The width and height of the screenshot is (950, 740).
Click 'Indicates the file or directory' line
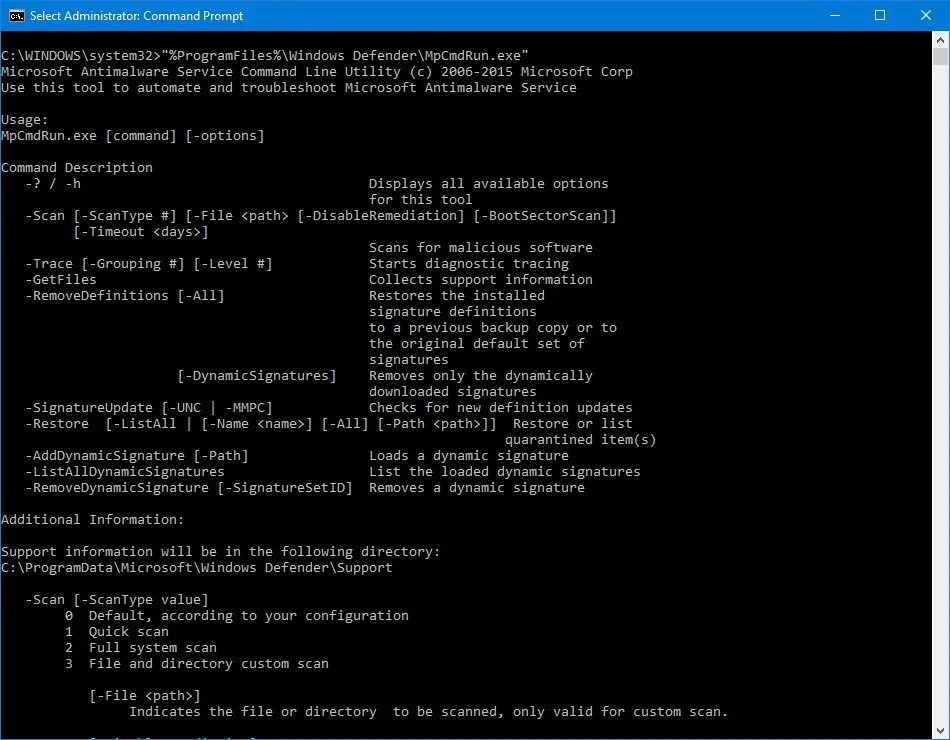pyautogui.click(x=428, y=712)
